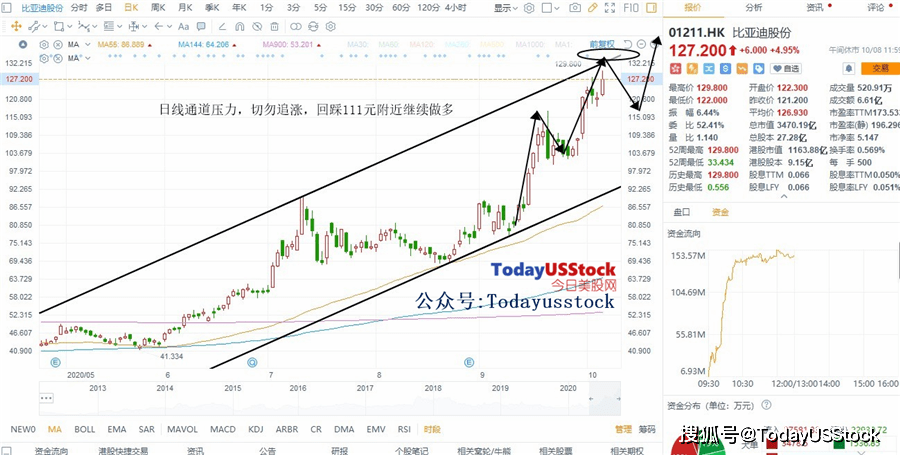Select the arrow annotation tool

(158, 26)
